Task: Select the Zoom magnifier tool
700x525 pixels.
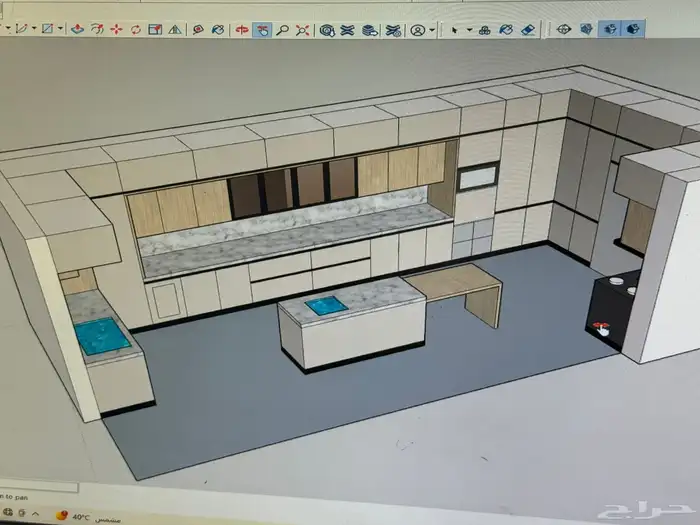Action: tap(283, 30)
